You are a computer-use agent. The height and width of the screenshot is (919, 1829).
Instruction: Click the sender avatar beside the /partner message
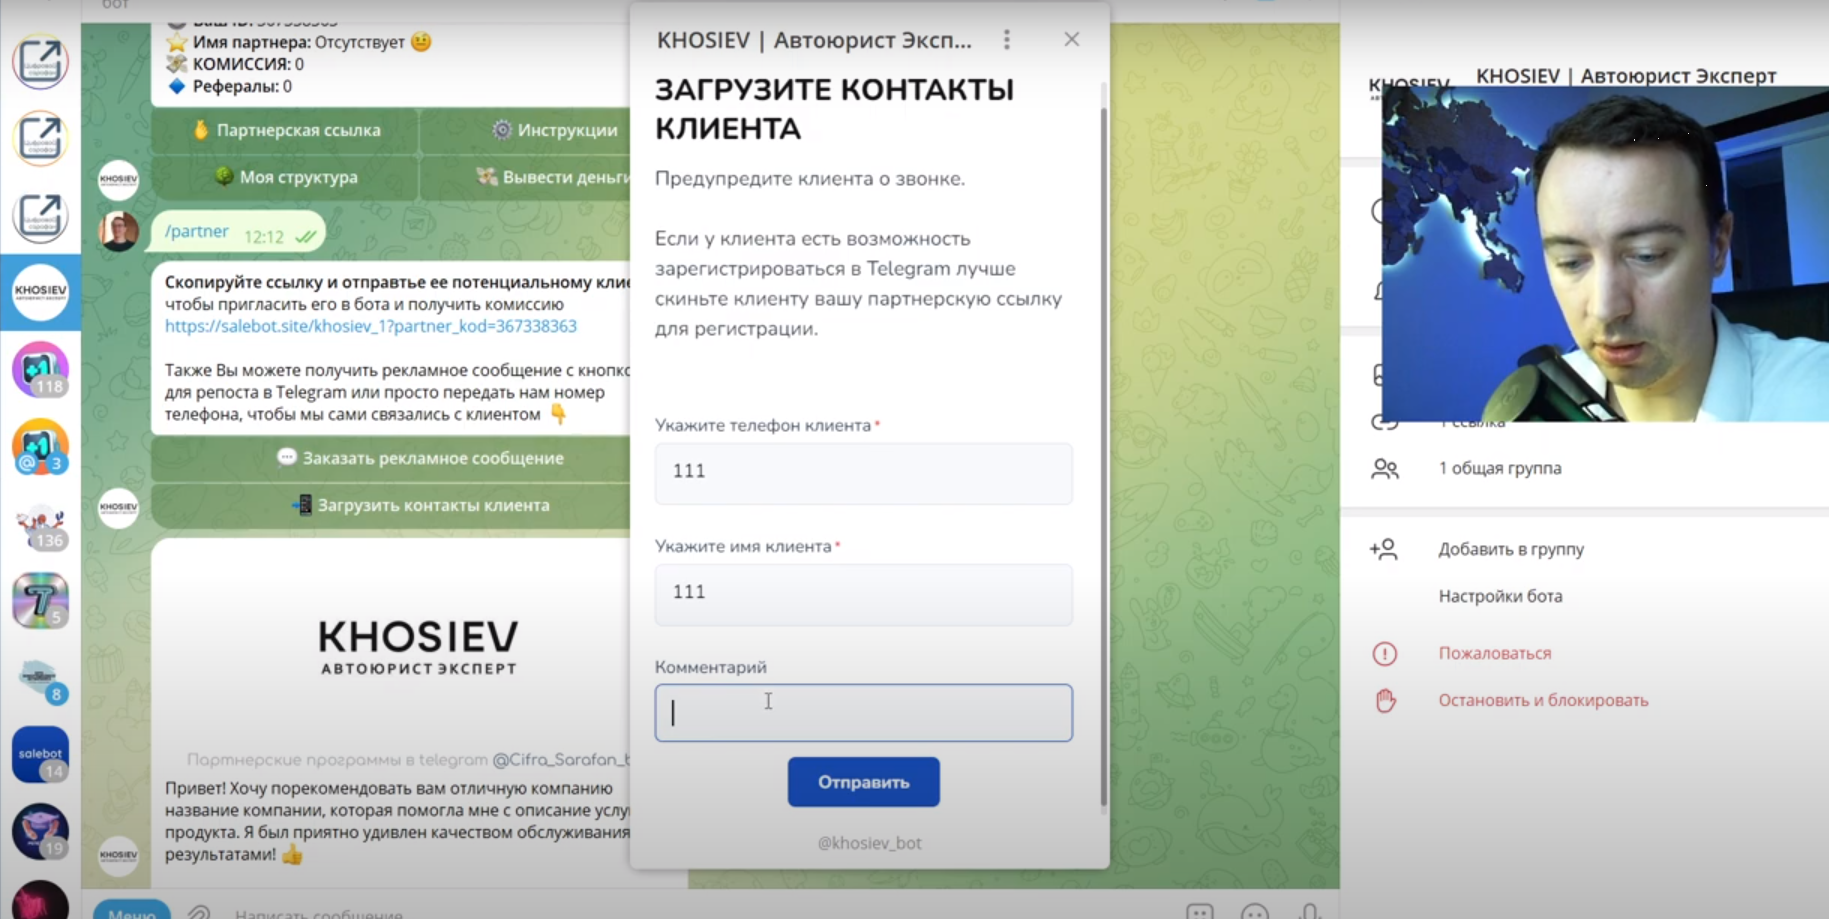pos(119,231)
